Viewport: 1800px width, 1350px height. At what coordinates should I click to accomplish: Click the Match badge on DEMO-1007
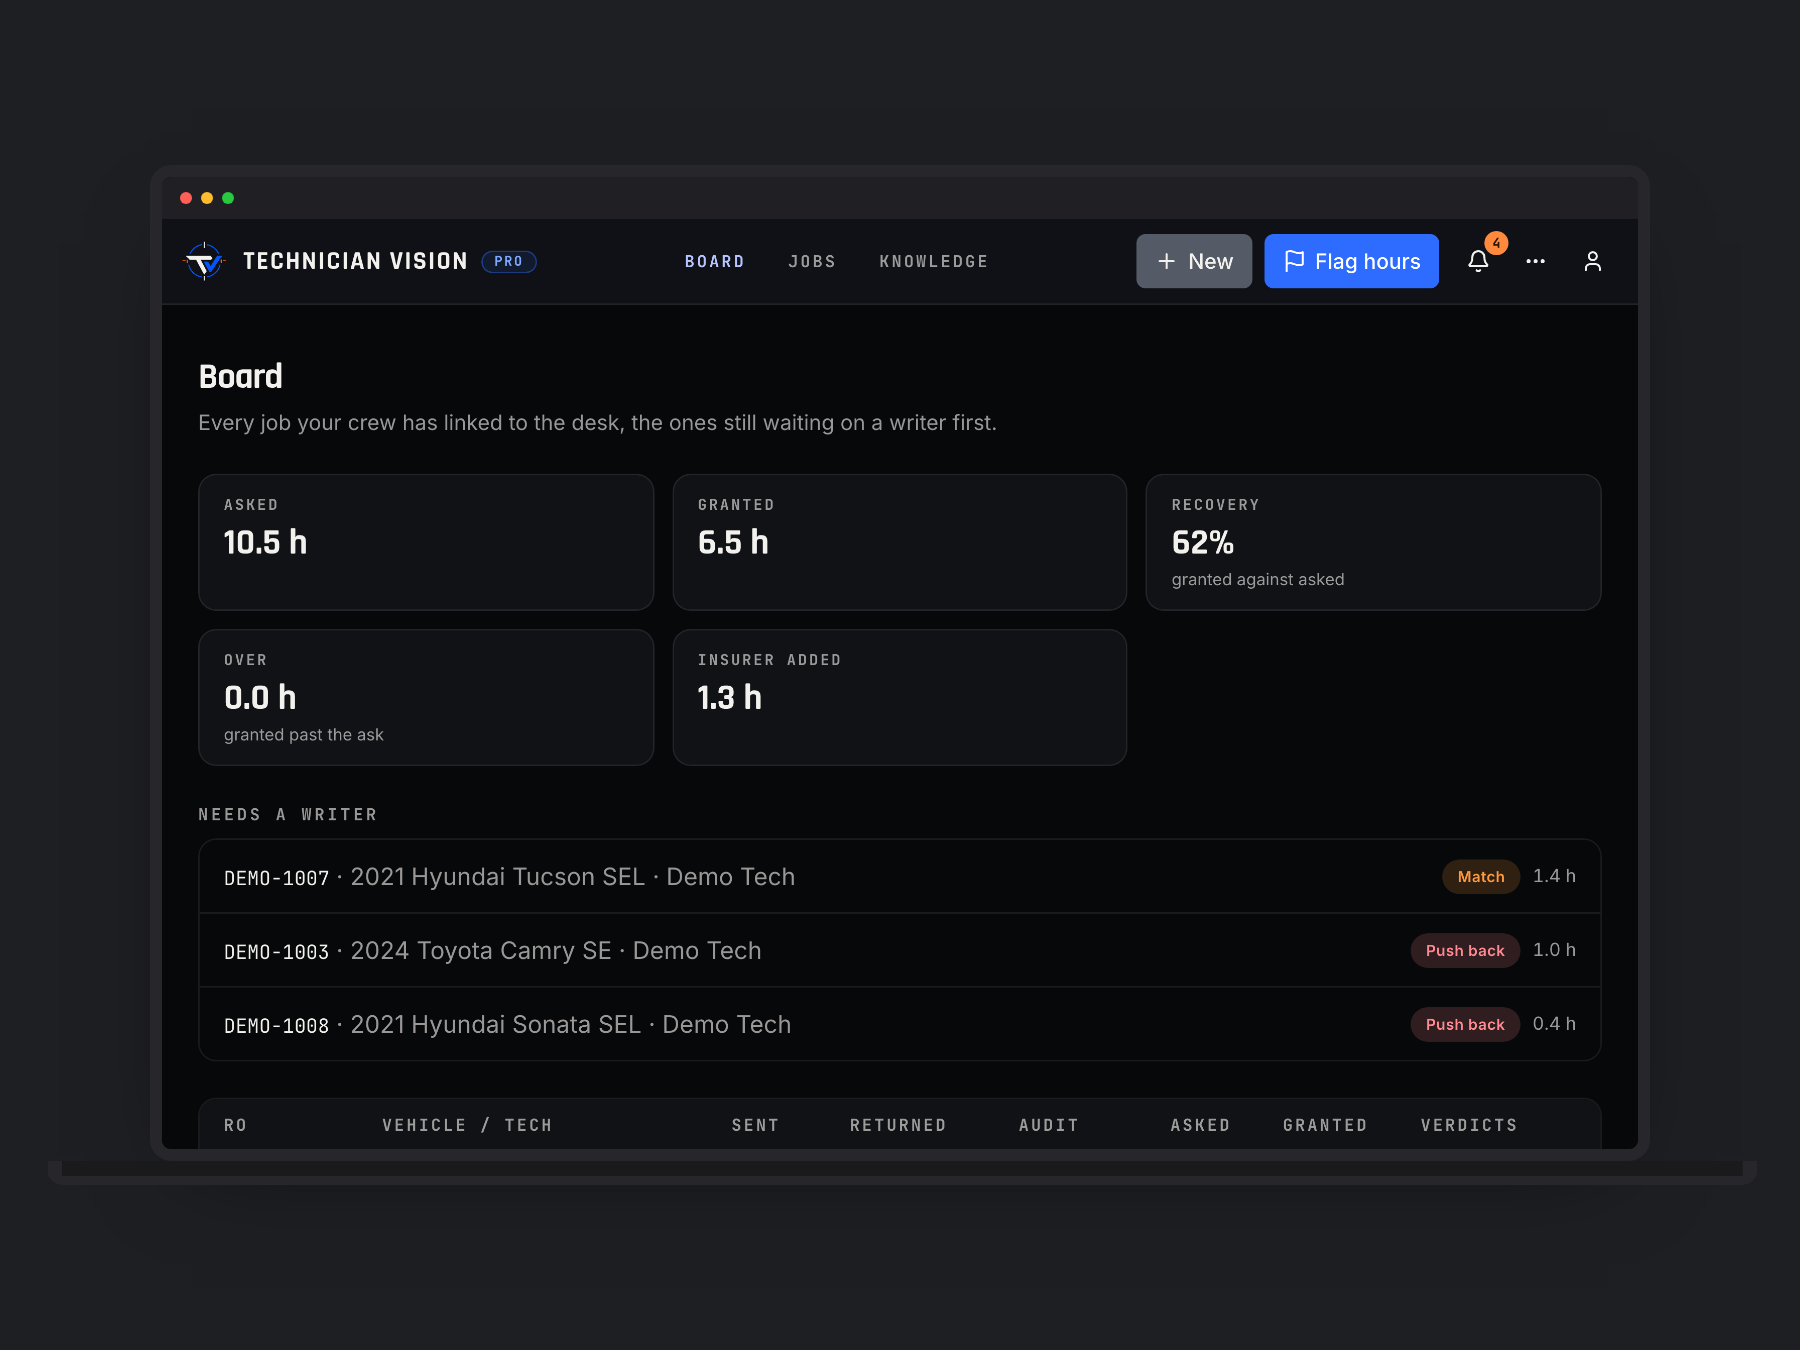1480,876
